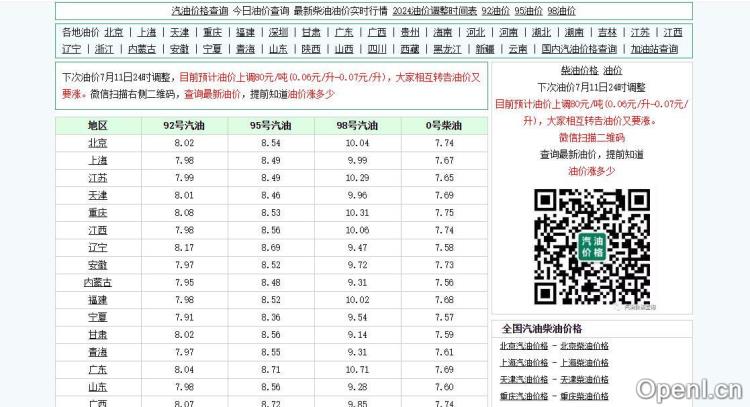
Task: Select 陕西 in the region navigation
Action: tap(311, 49)
